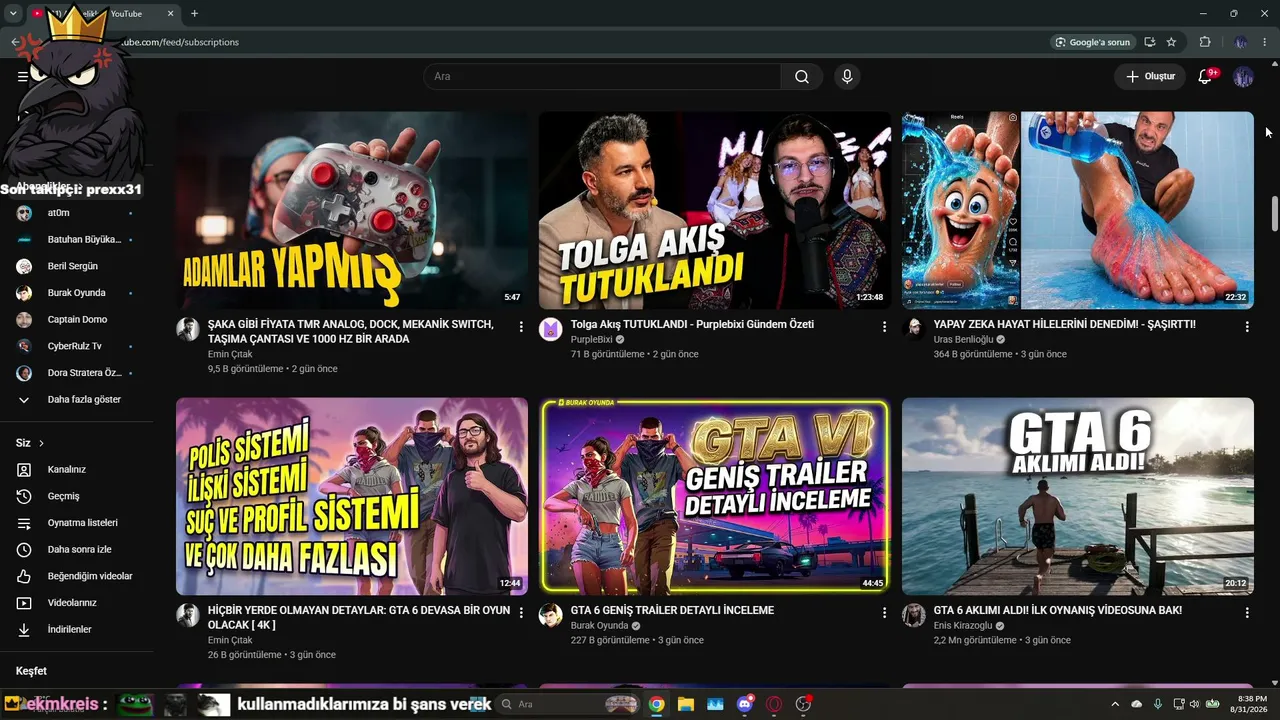Open PurpleBixi channel avatar icon
The width and height of the screenshot is (1280, 720).
click(x=551, y=330)
